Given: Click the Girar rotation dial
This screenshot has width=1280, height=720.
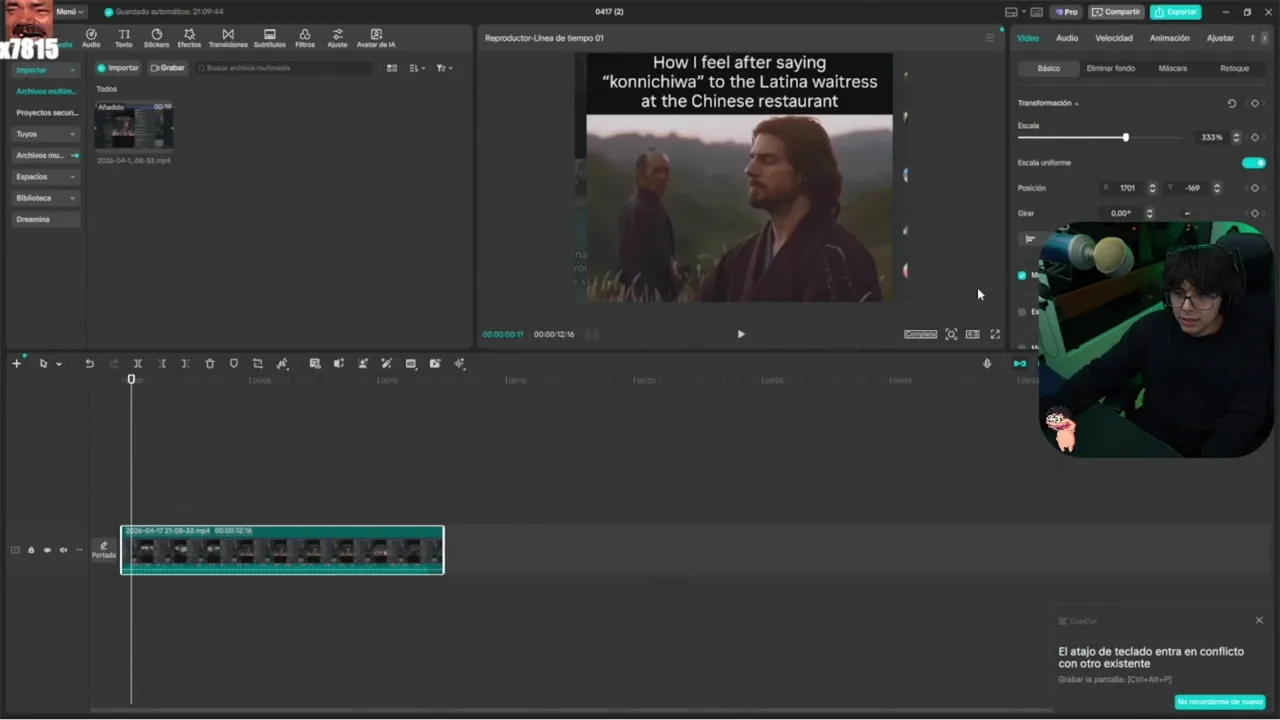Looking at the screenshot, I should 1187,213.
